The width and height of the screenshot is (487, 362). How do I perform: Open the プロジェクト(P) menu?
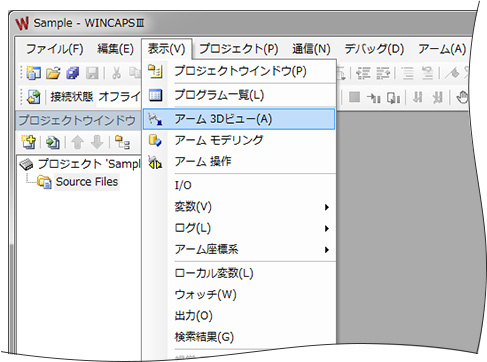[x=239, y=49]
